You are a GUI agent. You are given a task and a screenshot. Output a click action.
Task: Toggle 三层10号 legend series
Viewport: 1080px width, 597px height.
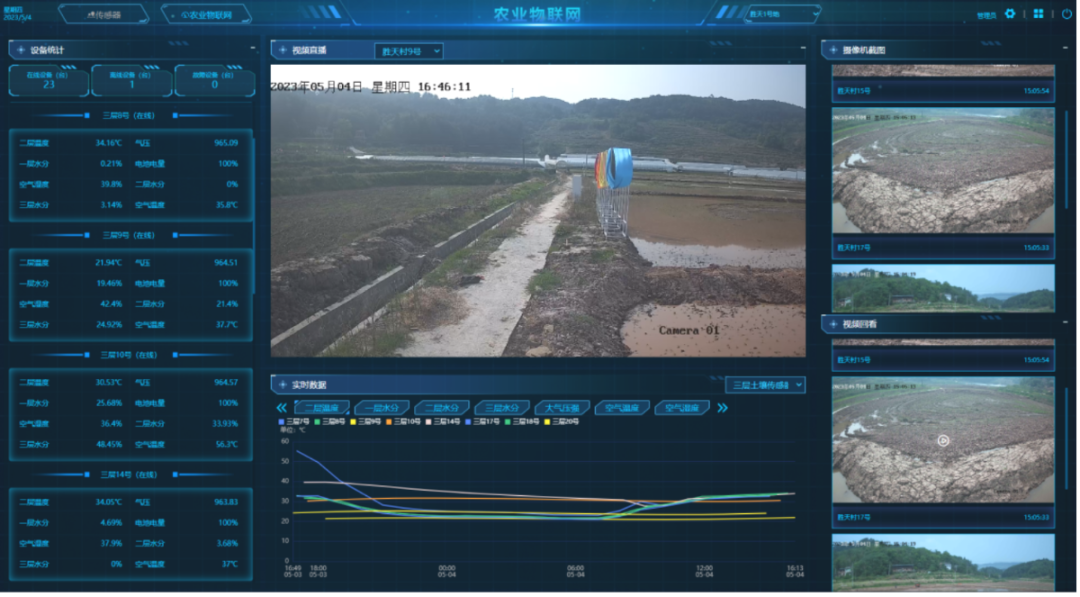(403, 421)
